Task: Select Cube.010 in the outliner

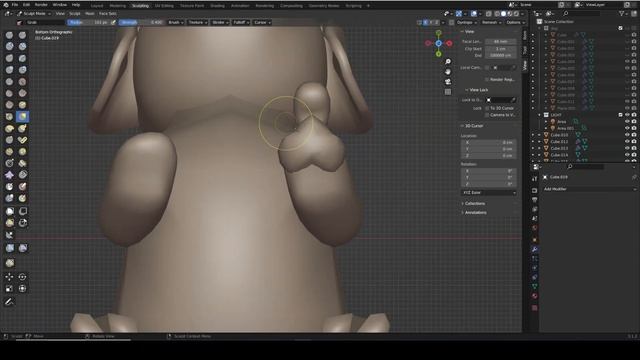Action: 559,135
